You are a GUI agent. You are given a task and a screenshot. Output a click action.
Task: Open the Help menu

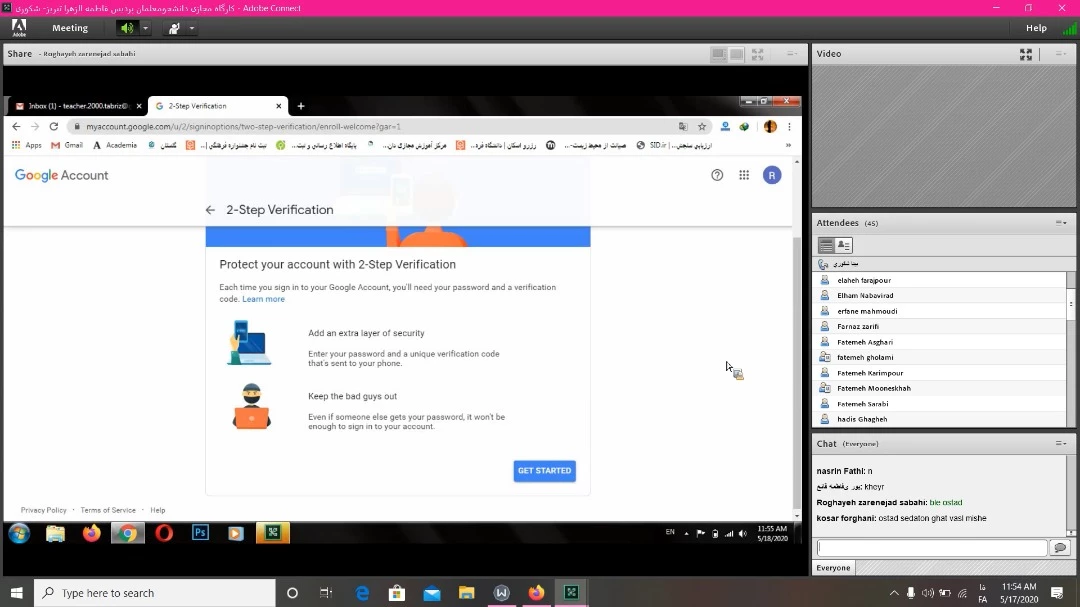tap(1036, 28)
